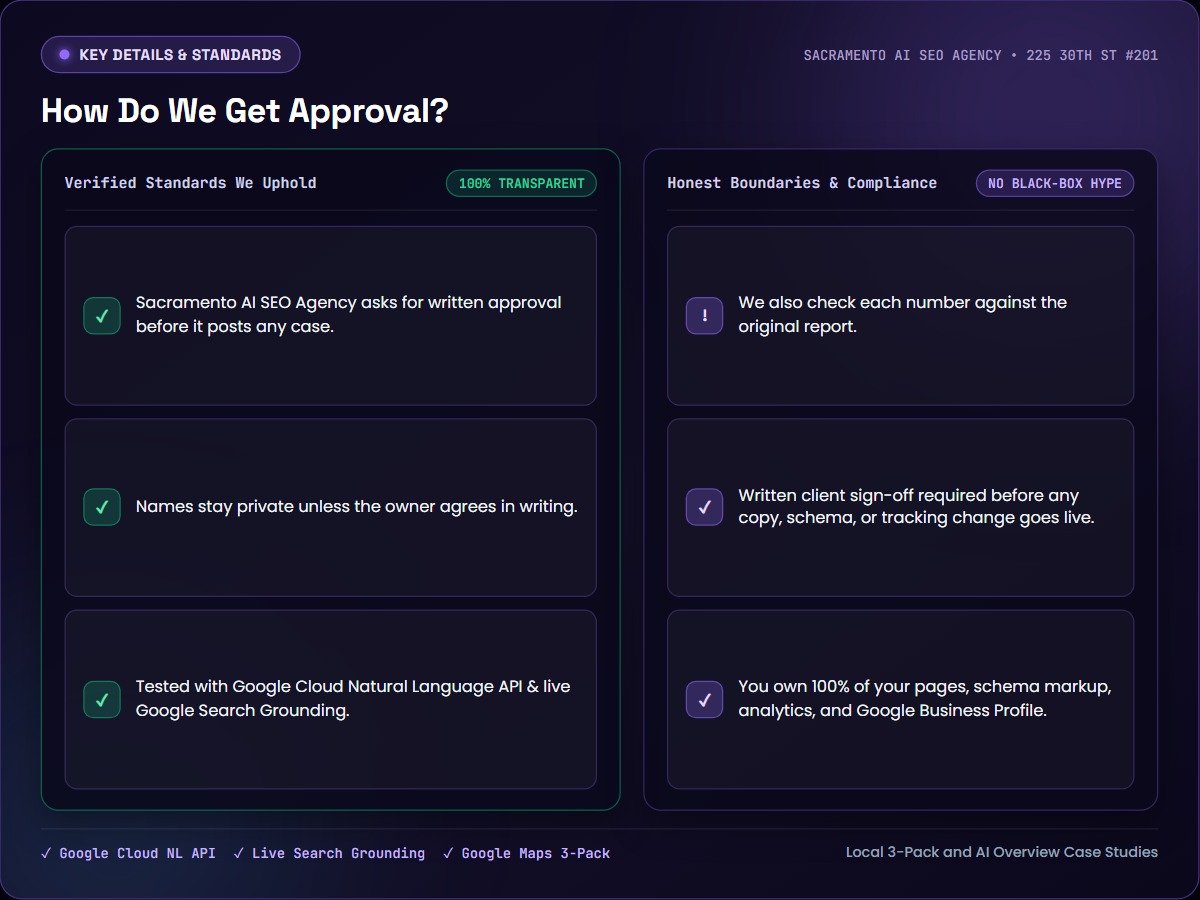This screenshot has width=1200, height=900.
Task: Click purple check icon beside You own 100%
Action: 705,699
